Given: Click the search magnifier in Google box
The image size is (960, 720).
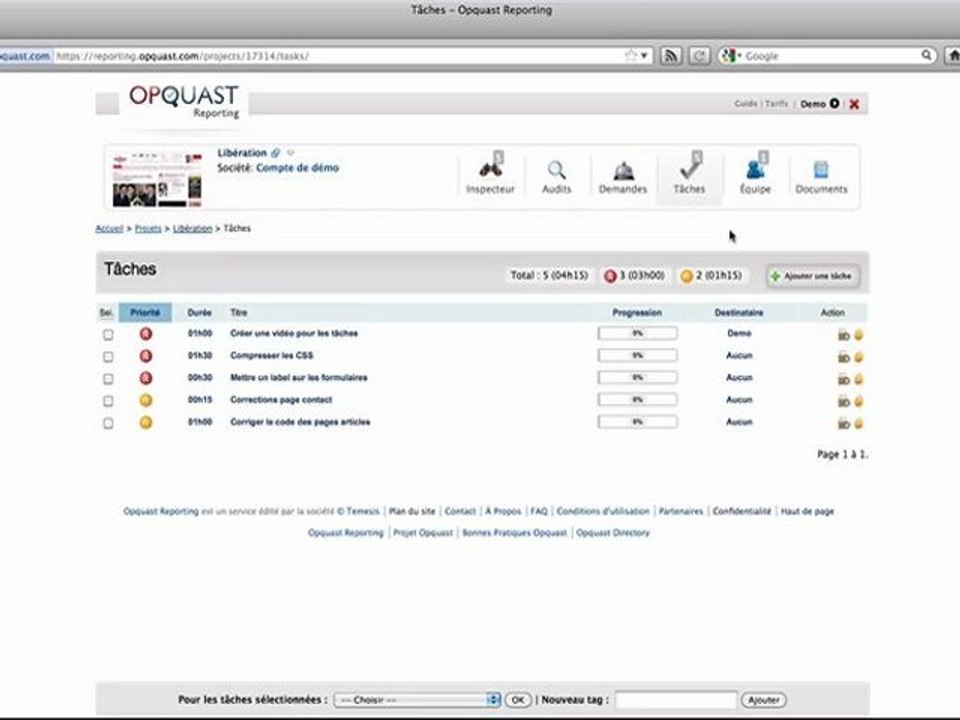Looking at the screenshot, I should click(x=927, y=55).
